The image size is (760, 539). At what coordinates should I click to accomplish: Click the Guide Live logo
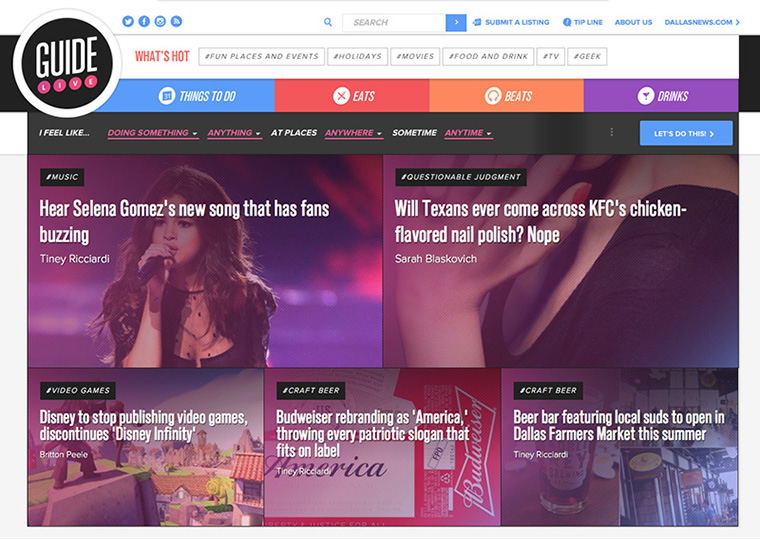[x=67, y=63]
